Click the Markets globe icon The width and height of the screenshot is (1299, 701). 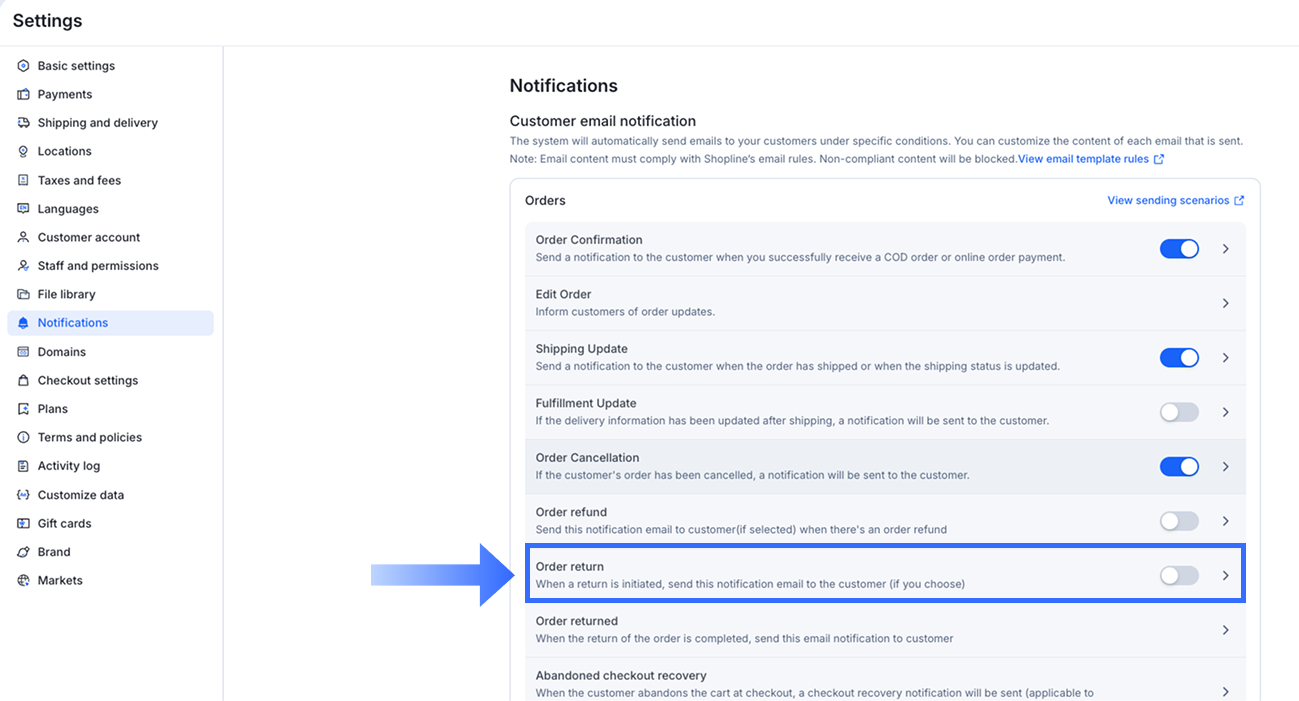click(x=24, y=580)
